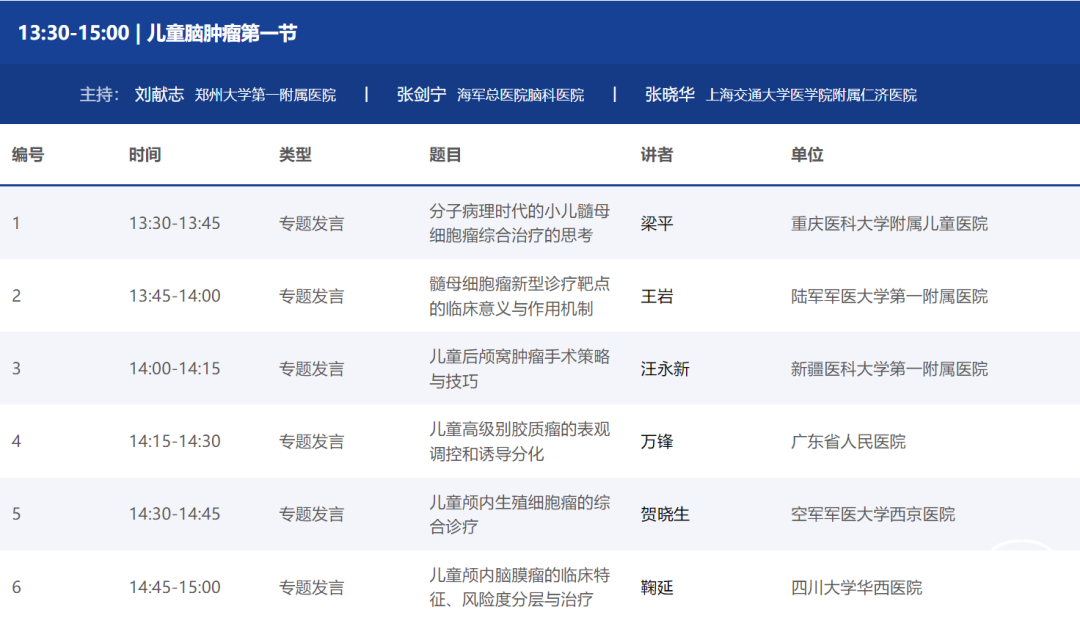Click affiliation 四川大学华西医院

[856, 587]
